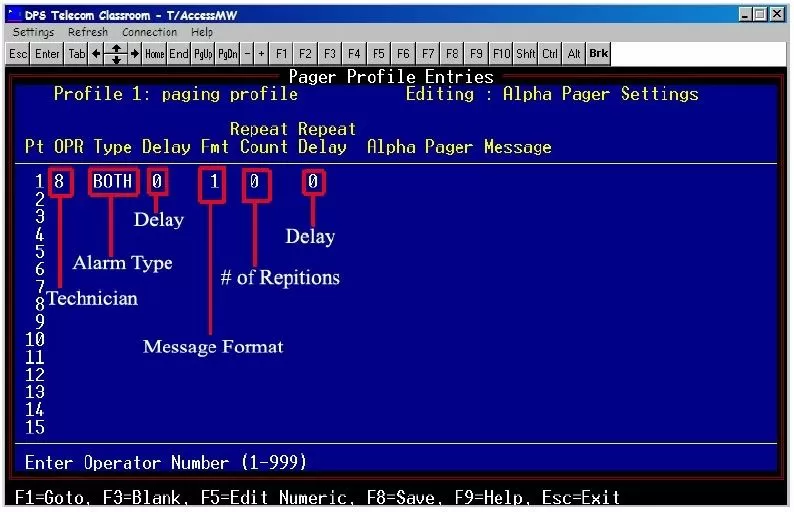Image resolution: width=794 pixels, height=512 pixels.
Task: Toggle the Shft modifier key
Action: [x=526, y=53]
